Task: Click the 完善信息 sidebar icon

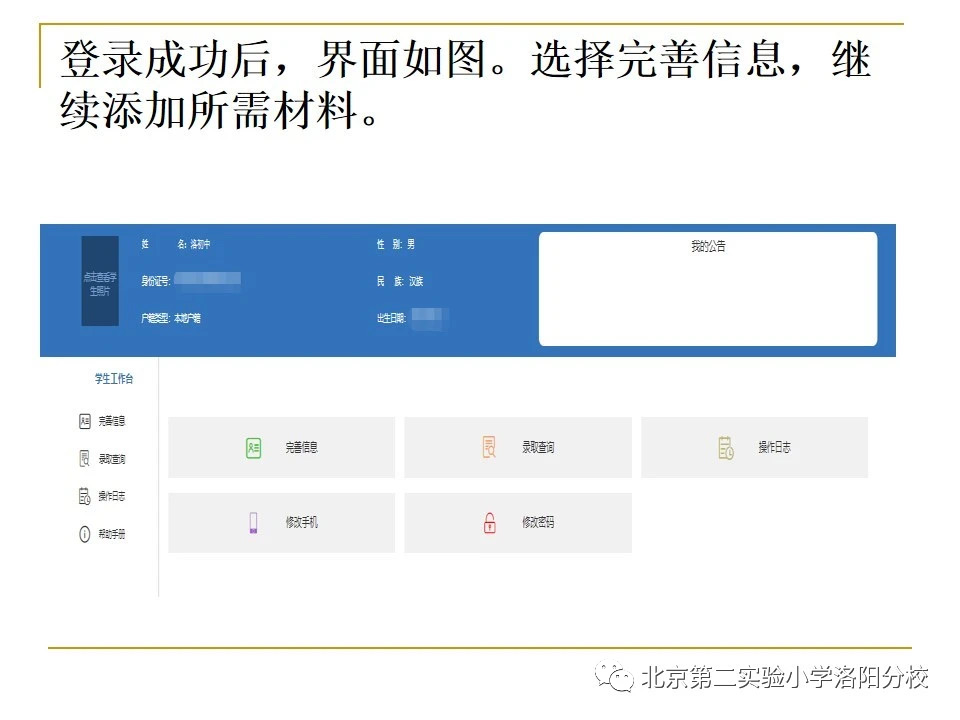Action: click(x=85, y=420)
